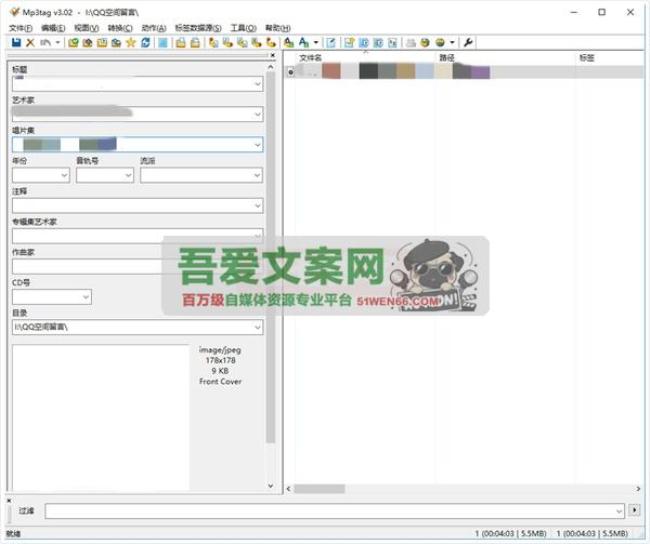Open the 动作(A) menu

[x=154, y=28]
